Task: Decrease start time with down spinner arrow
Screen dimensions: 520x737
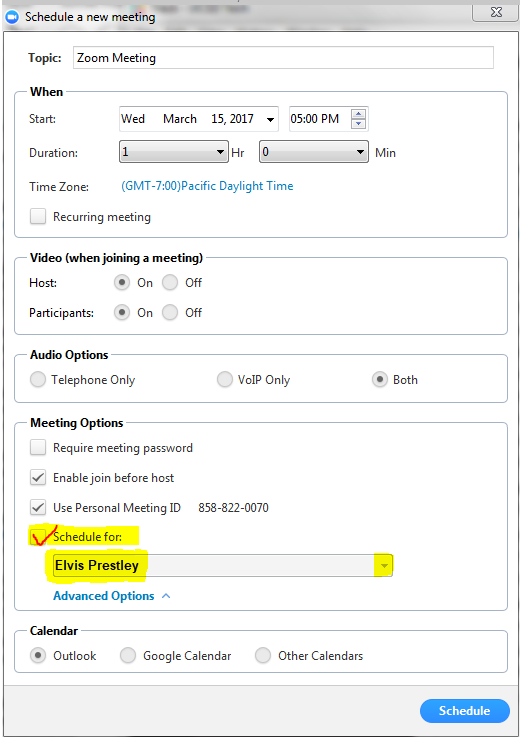Action: tap(358, 124)
